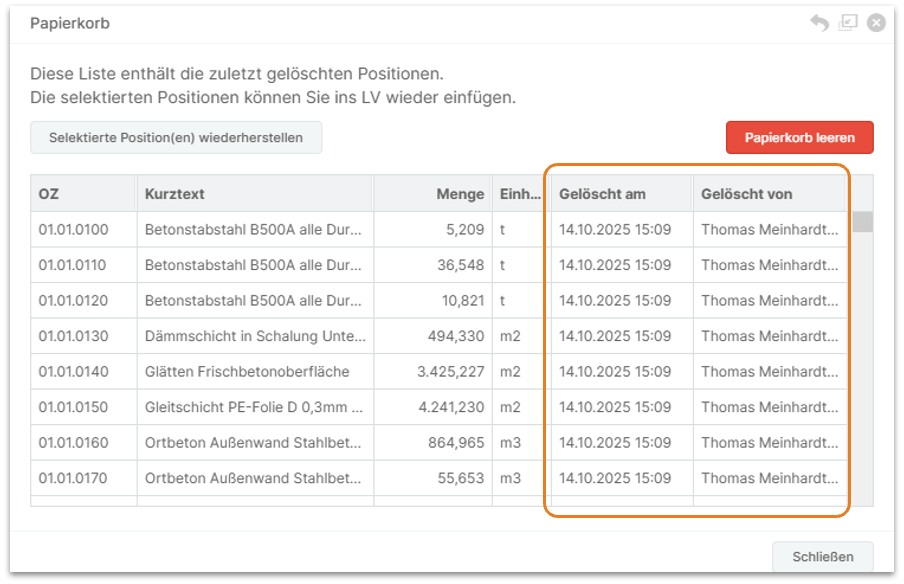Click the 'Gelöscht von' column header
Viewport: 904px width, 584px height.
[768, 194]
